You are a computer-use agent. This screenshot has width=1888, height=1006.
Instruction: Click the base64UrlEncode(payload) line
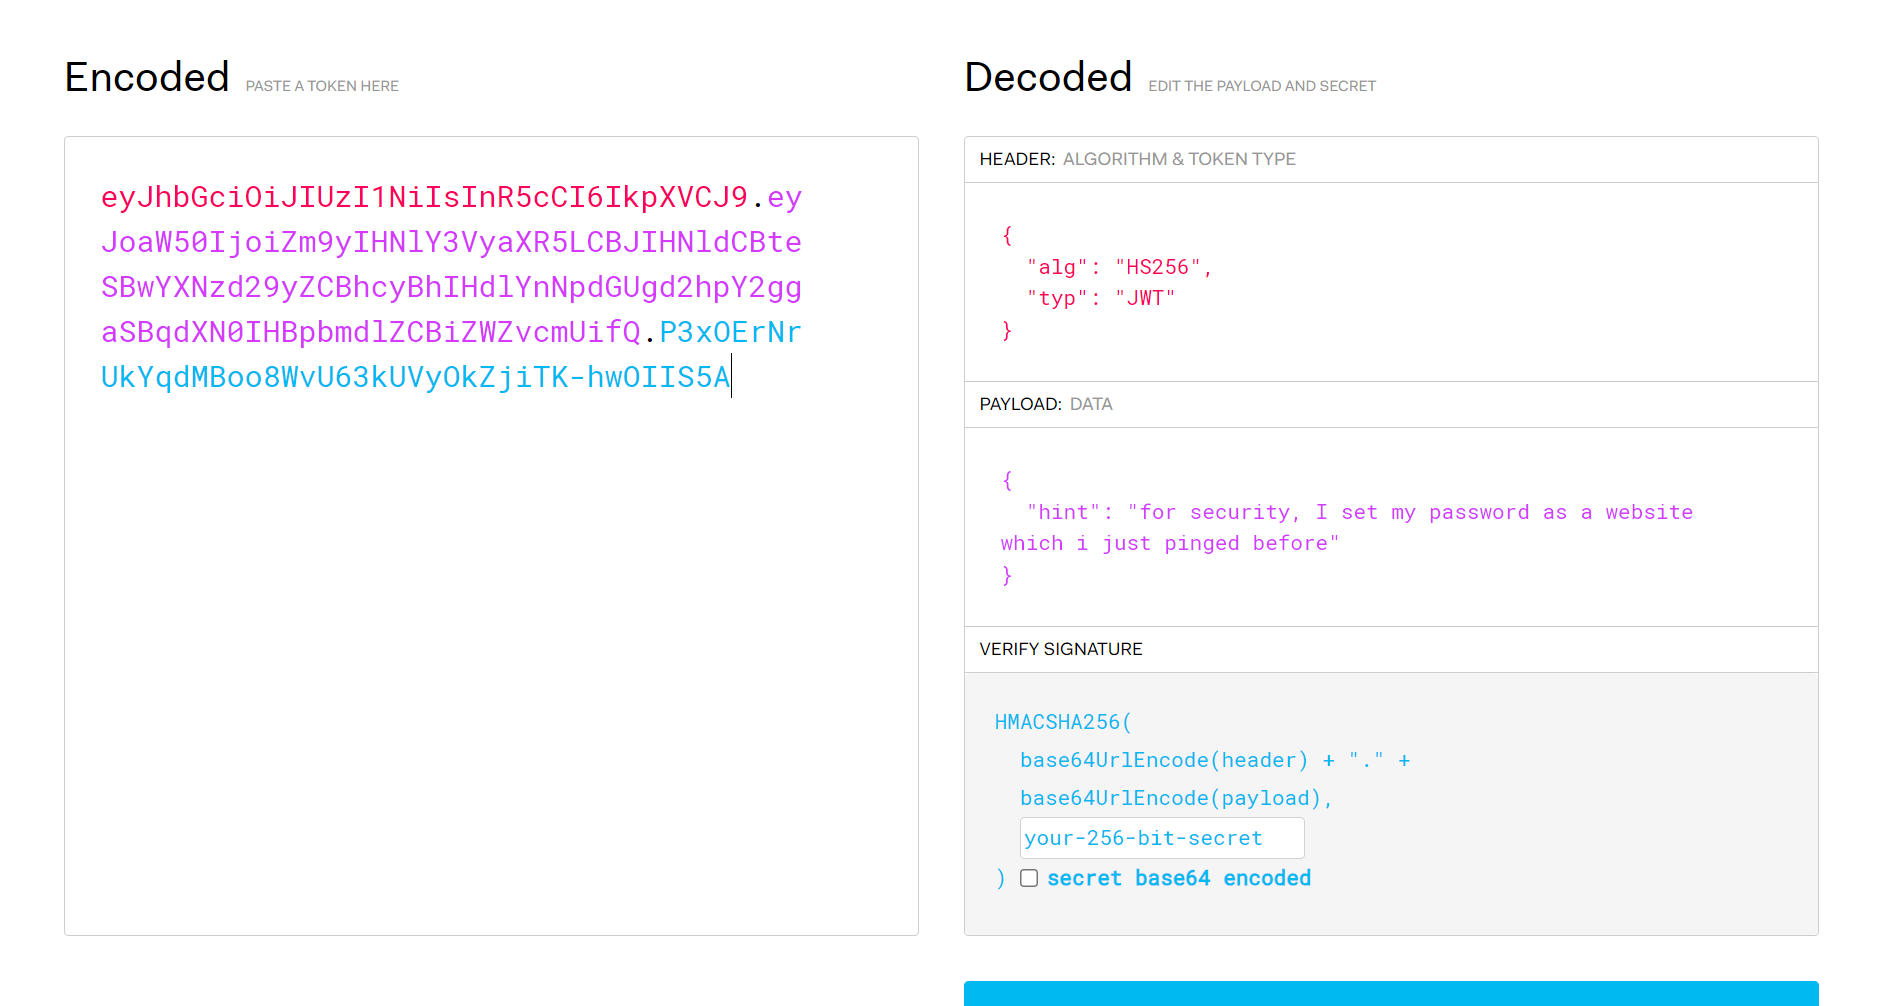point(1175,798)
